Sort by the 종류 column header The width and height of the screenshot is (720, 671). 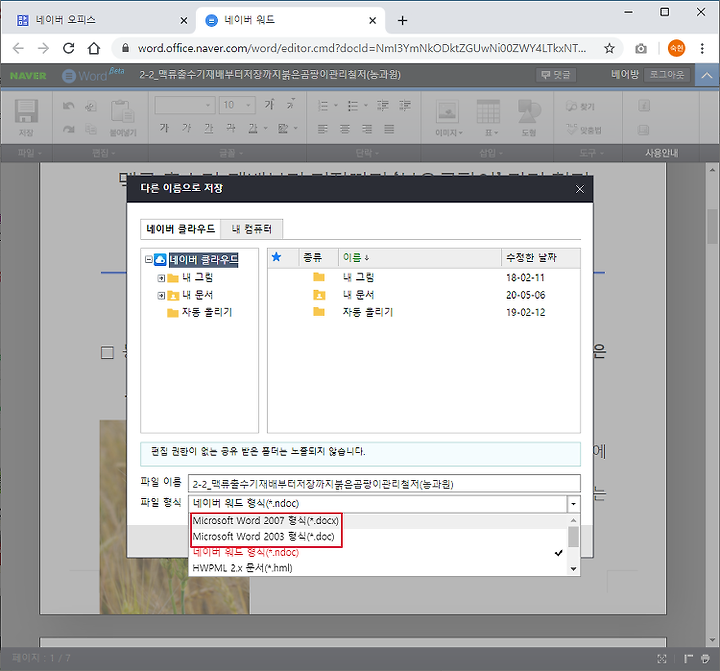(319, 258)
